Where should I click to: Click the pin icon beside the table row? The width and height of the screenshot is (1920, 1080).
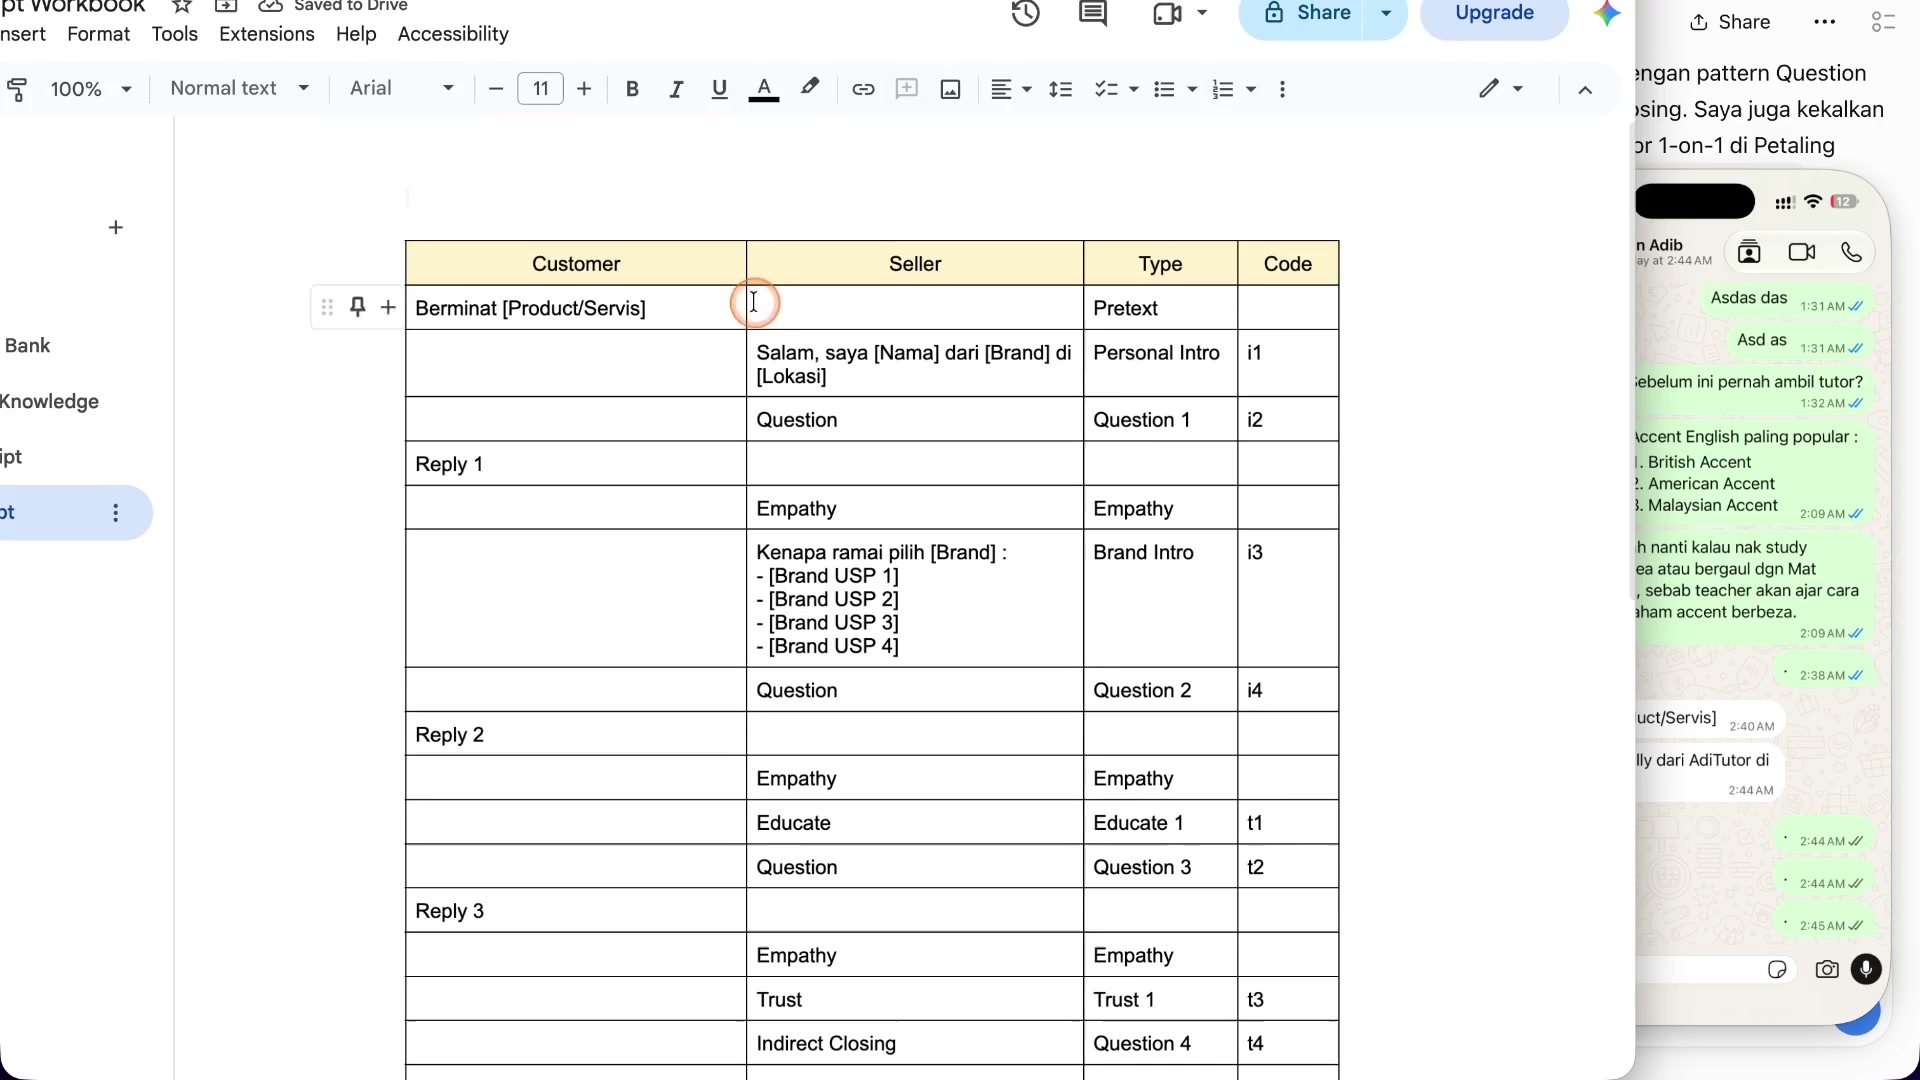[357, 307]
